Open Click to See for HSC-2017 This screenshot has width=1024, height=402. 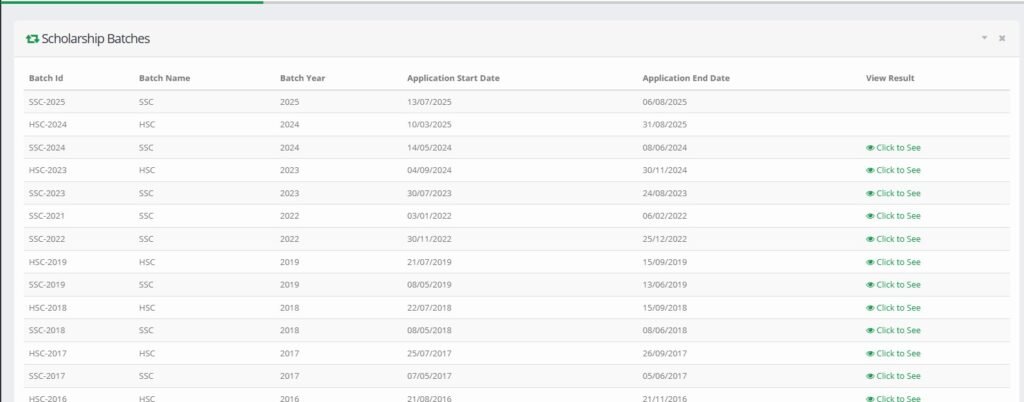point(897,353)
